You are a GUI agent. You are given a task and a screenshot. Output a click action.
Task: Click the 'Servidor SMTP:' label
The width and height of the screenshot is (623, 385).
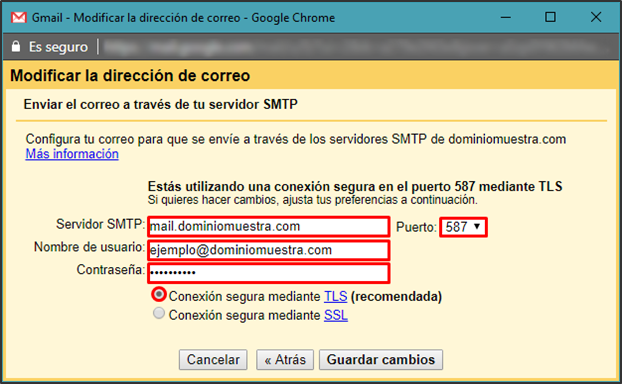[x=101, y=224]
